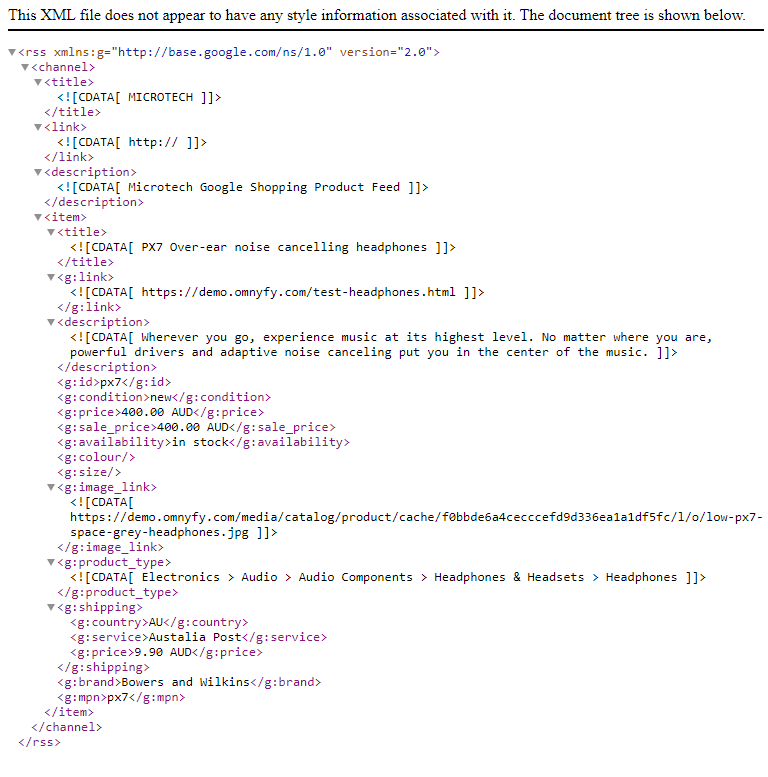Collapse the g:product_type node
This screenshot has height=777, width=768.
click(51, 562)
